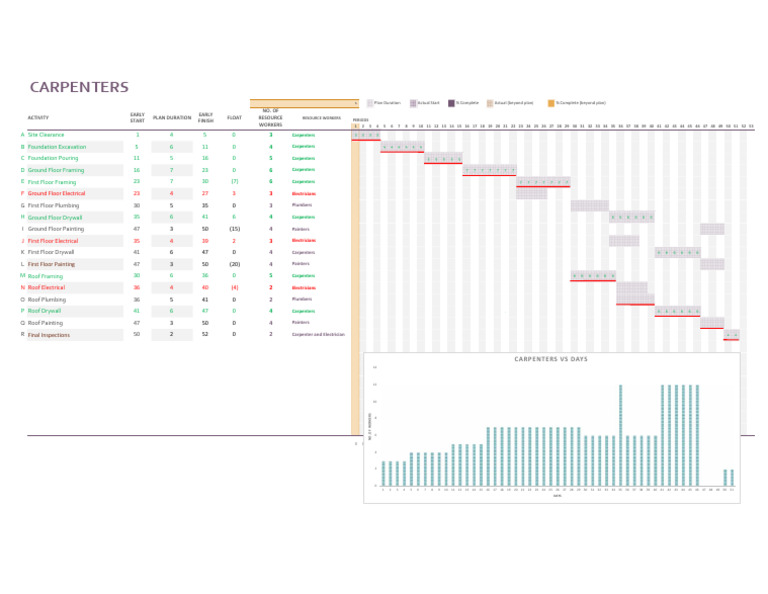Select the First Floor Drywall activity
This screenshot has height=594, width=768.
coord(51,252)
